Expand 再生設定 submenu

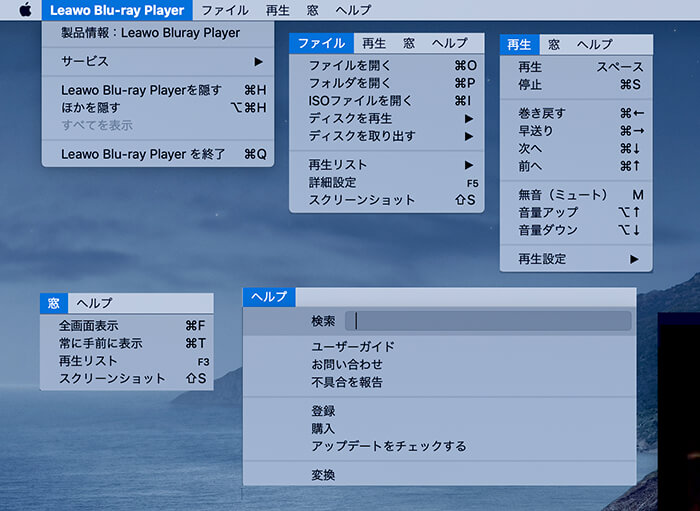pyautogui.click(x=576, y=259)
